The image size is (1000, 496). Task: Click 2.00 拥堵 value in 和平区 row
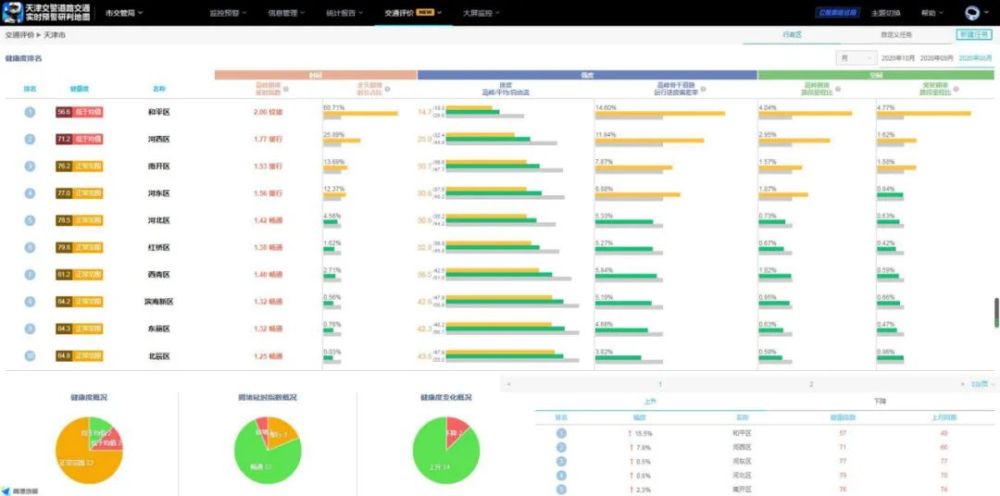pos(268,112)
